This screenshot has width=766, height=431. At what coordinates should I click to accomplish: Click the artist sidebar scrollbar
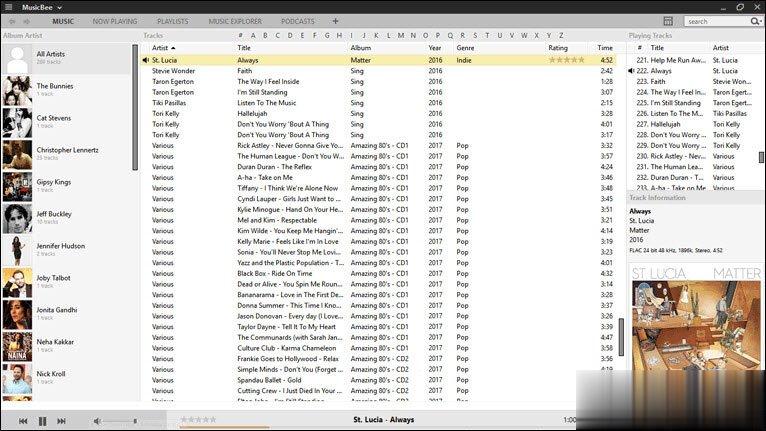click(x=135, y=108)
